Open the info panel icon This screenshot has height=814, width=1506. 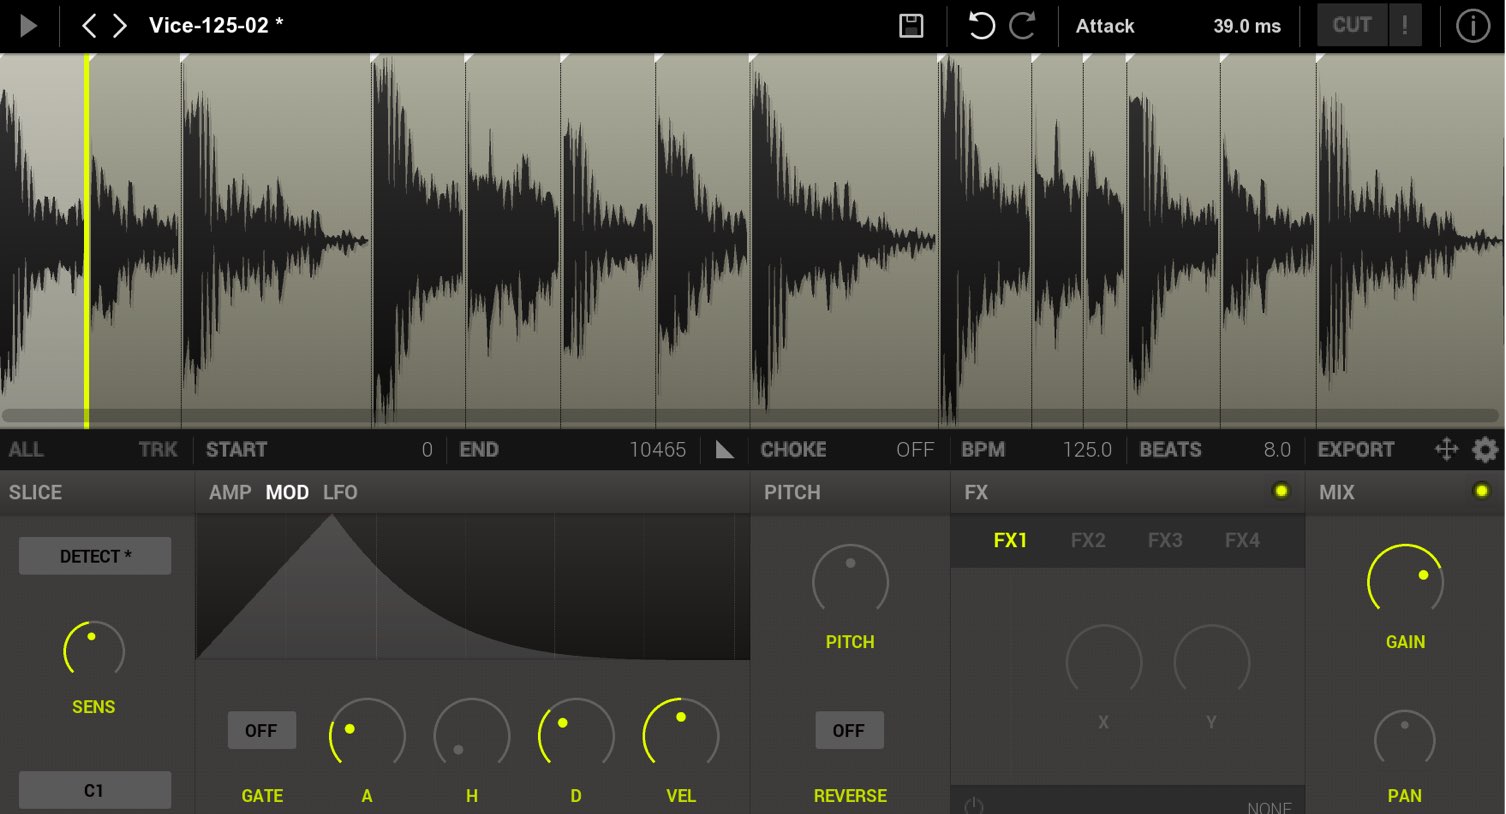click(x=1472, y=26)
